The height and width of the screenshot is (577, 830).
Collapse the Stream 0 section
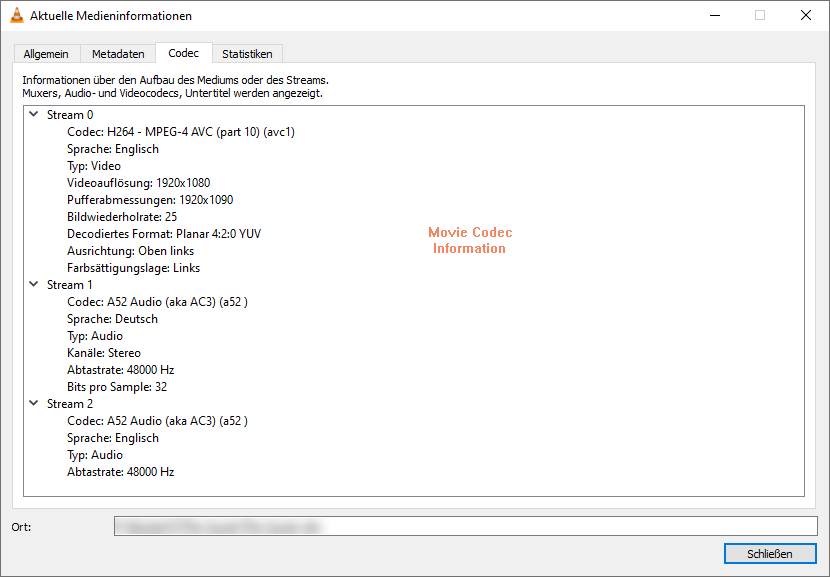(x=32, y=114)
